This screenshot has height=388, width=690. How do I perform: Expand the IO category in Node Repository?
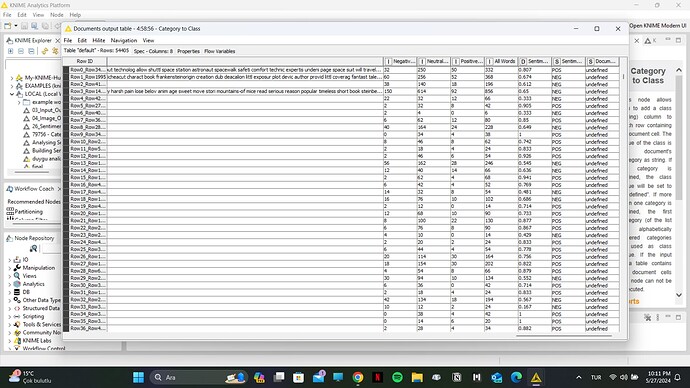(x=10, y=260)
